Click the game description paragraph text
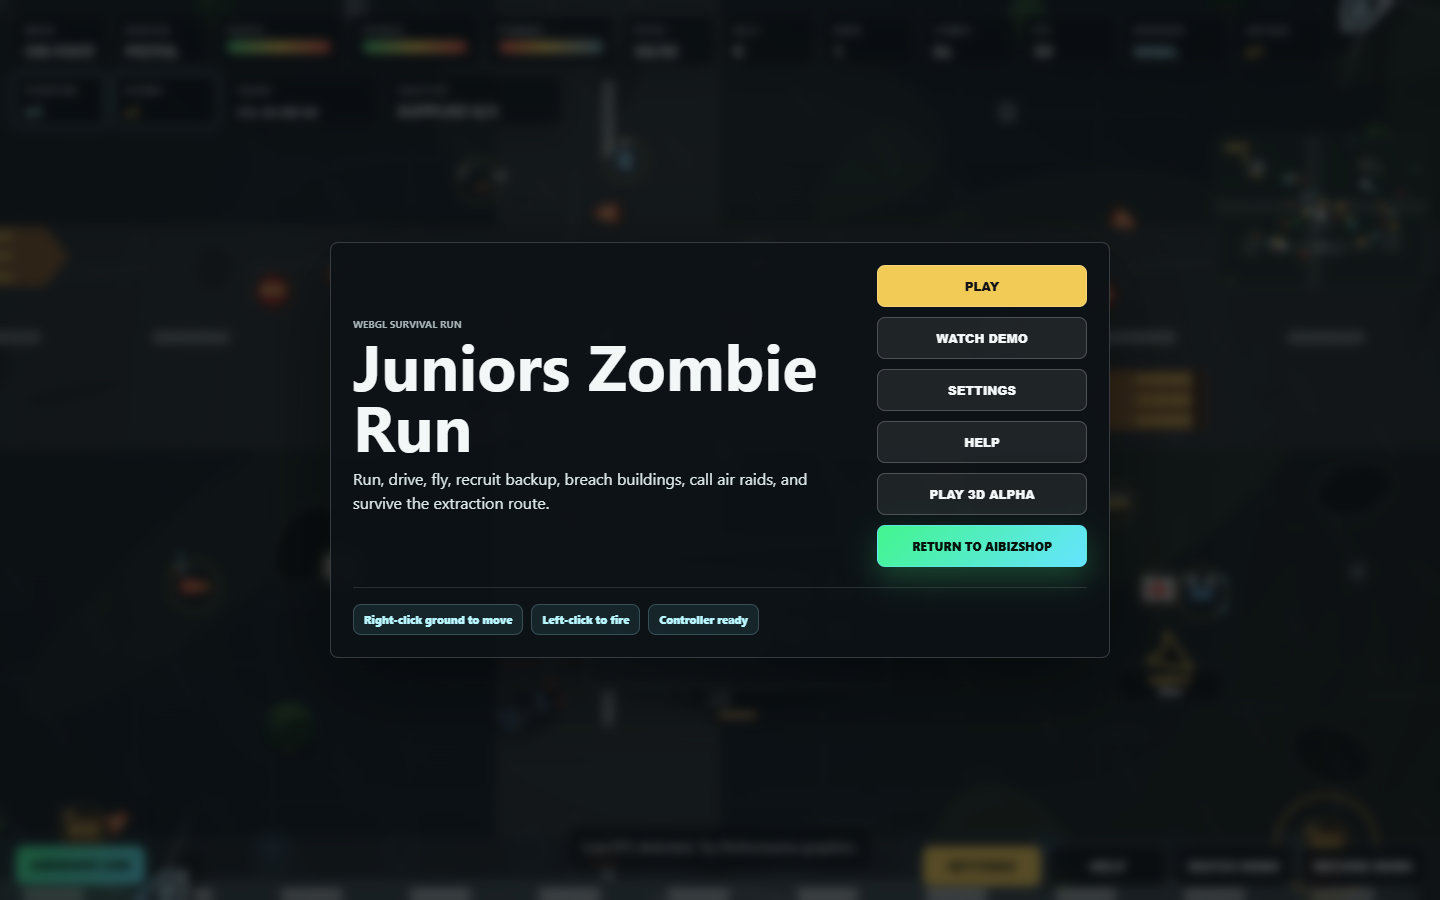 [580, 491]
